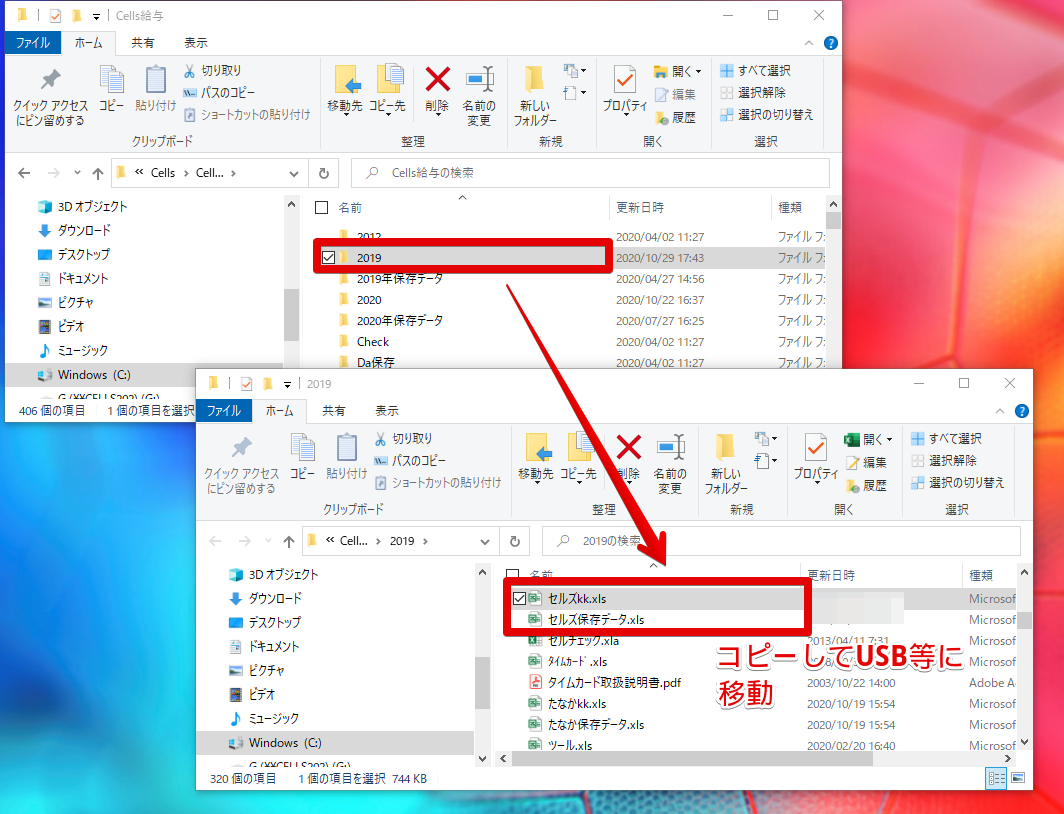Uncheck the 2019 folder checkbox

pos(328,258)
